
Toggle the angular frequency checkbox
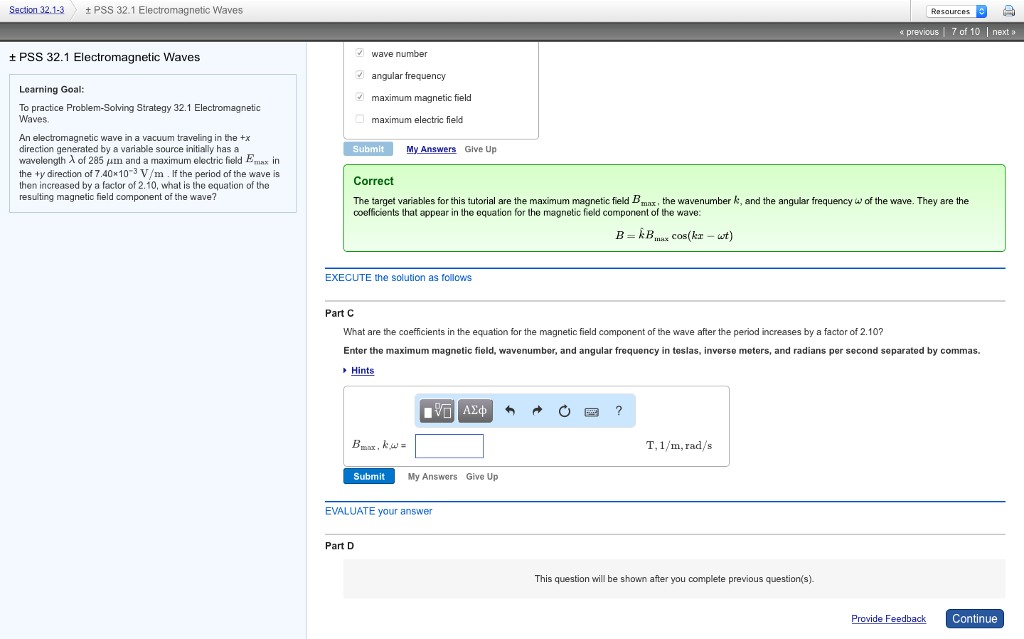[359, 75]
